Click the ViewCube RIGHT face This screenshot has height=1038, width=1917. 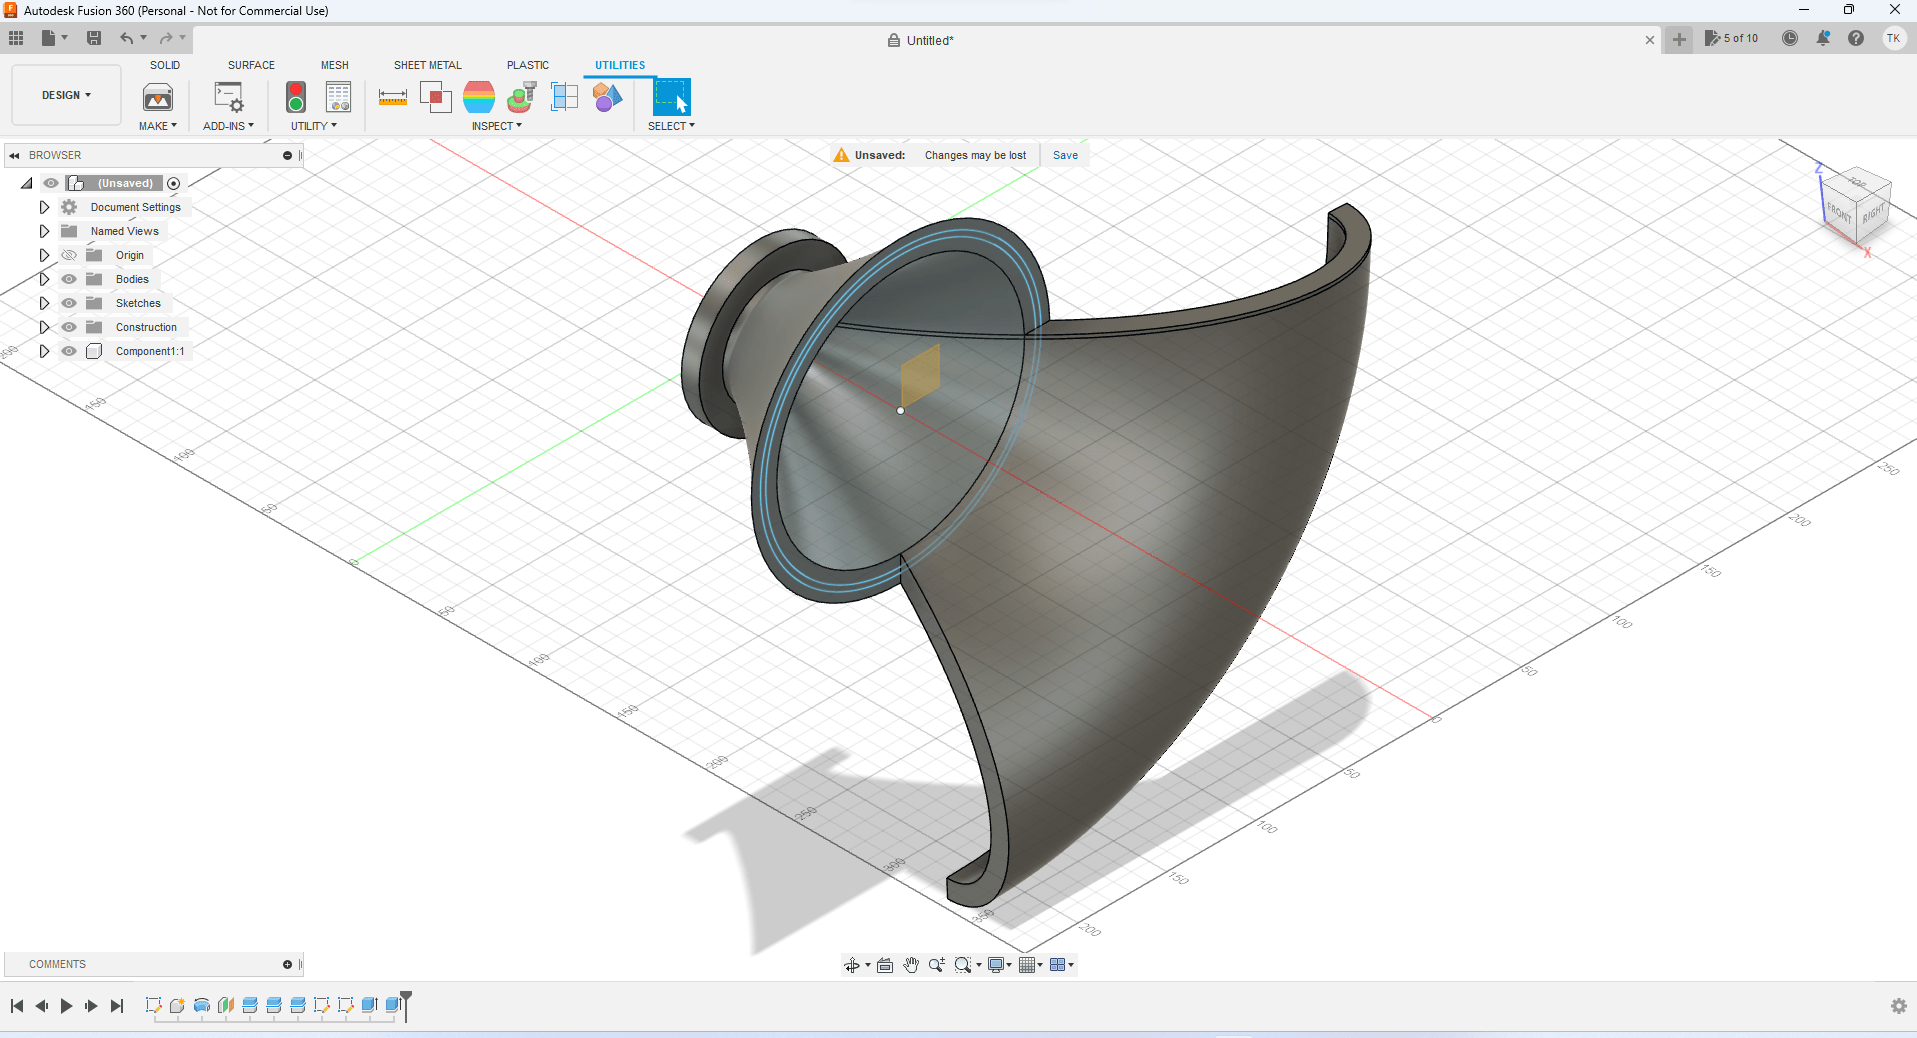(1873, 214)
